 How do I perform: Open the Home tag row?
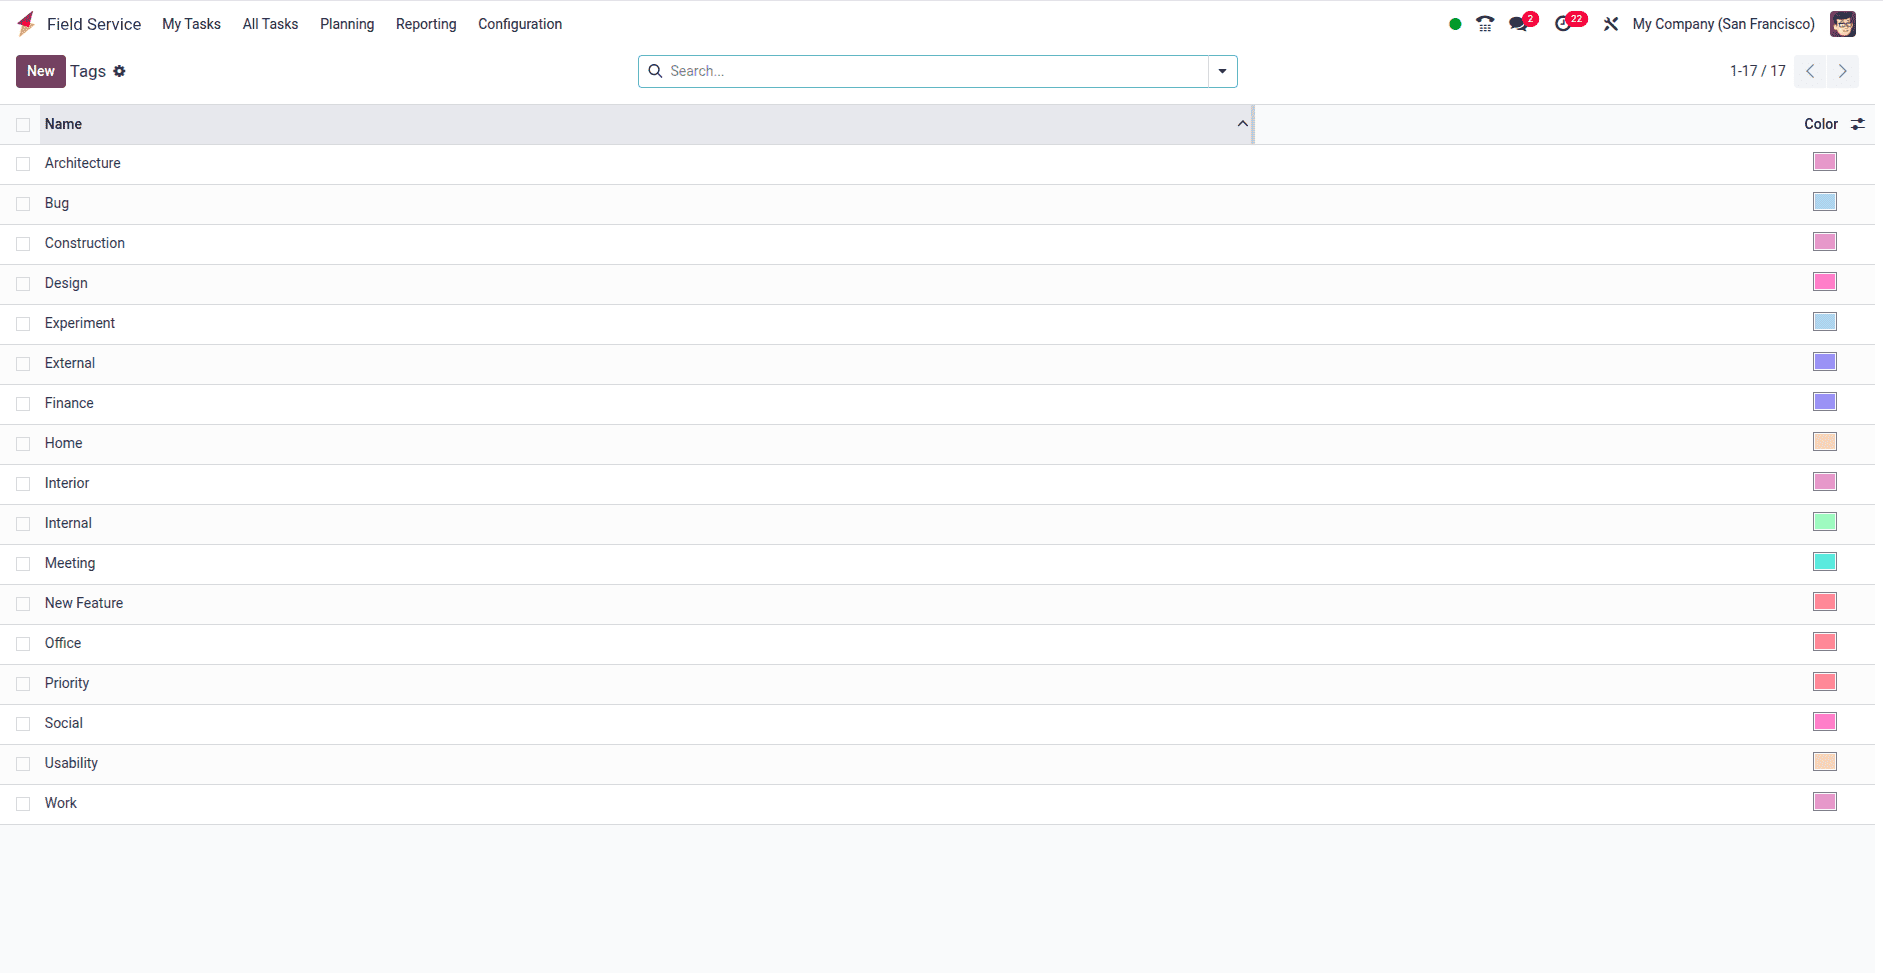click(937, 444)
